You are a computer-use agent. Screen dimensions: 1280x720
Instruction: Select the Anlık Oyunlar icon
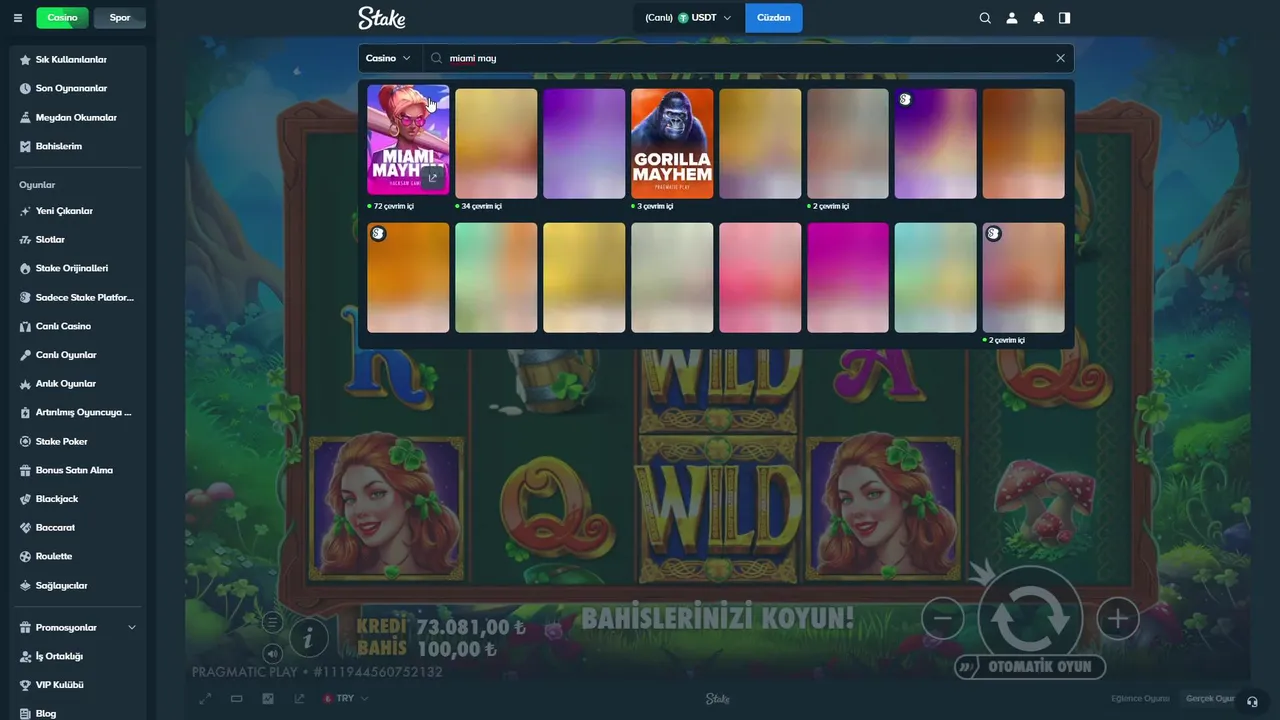coord(26,384)
